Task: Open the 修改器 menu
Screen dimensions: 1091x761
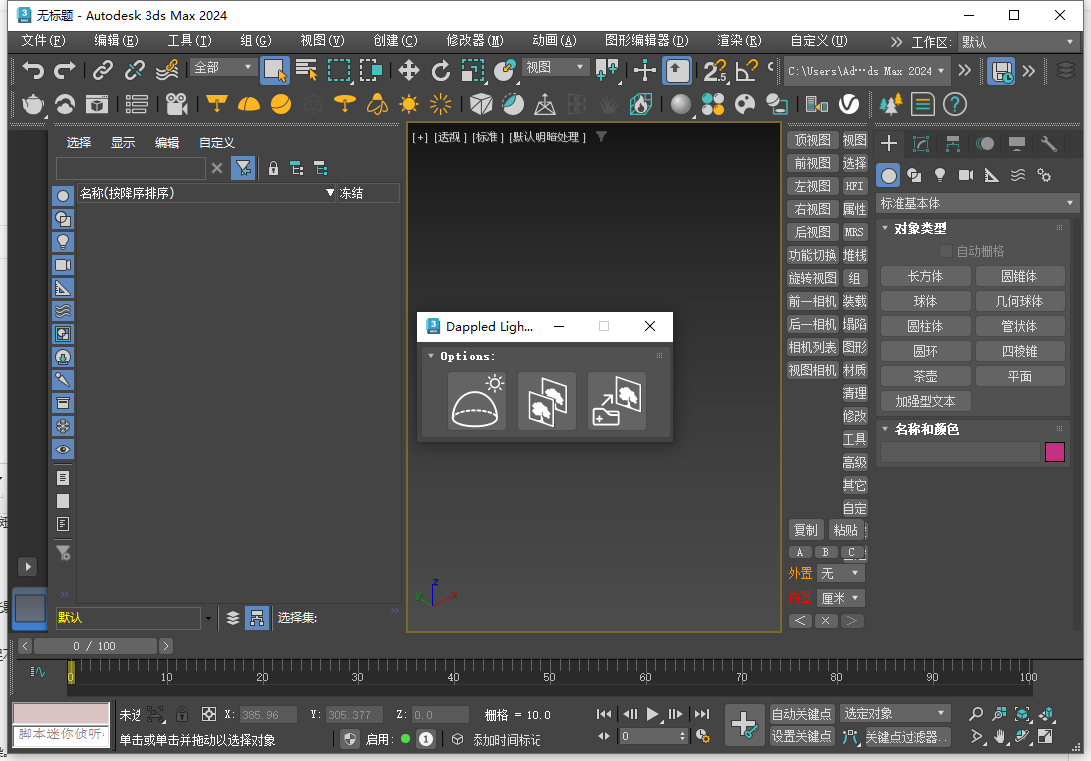Action: click(x=474, y=41)
